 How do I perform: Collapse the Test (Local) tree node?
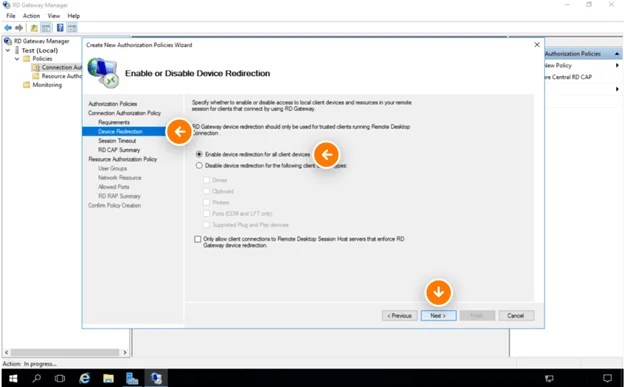pos(8,51)
